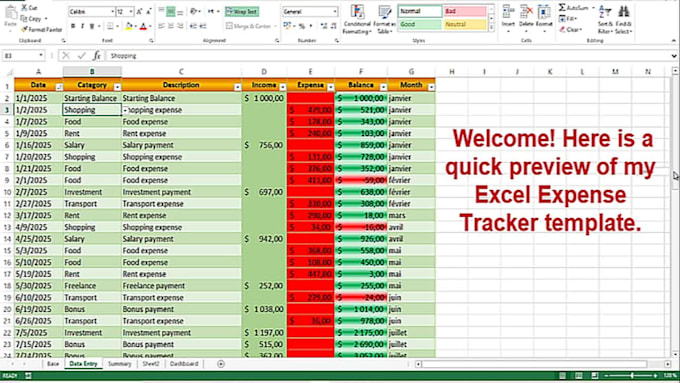Toggle Align Right for cell text
Image resolution: width=680 pixels, height=383 pixels.
tap(180, 26)
